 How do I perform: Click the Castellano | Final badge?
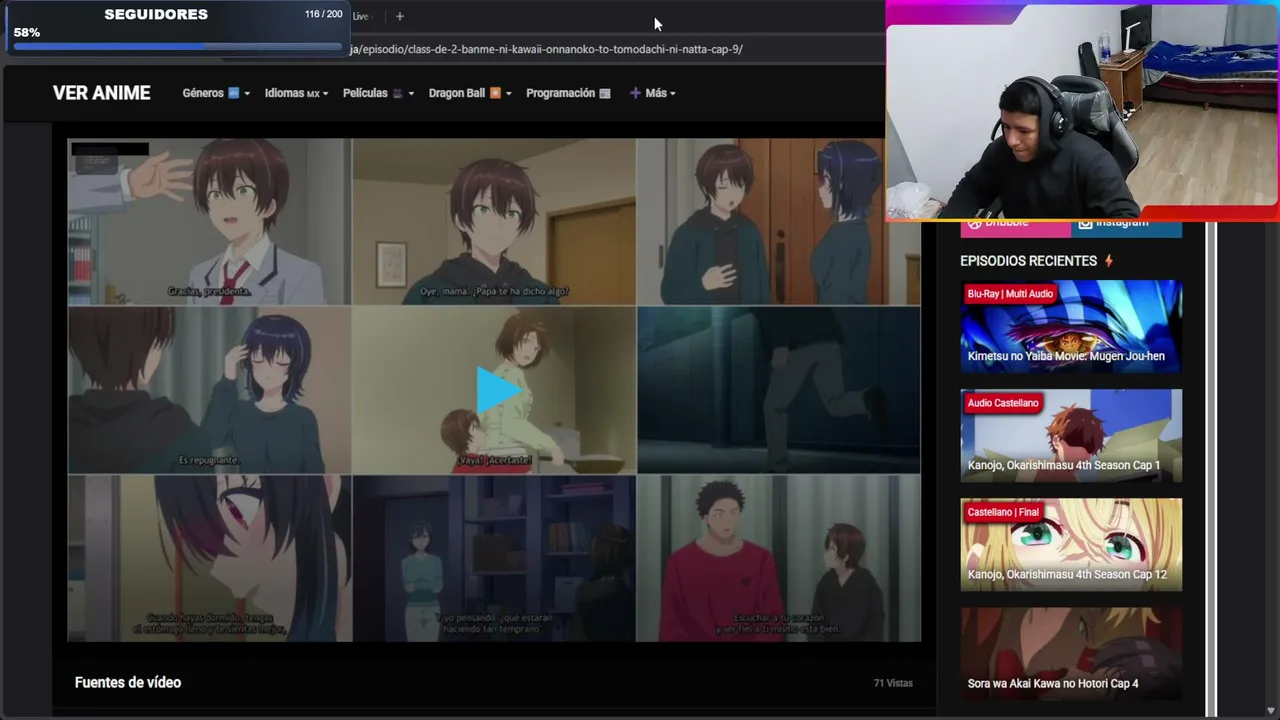point(1003,512)
